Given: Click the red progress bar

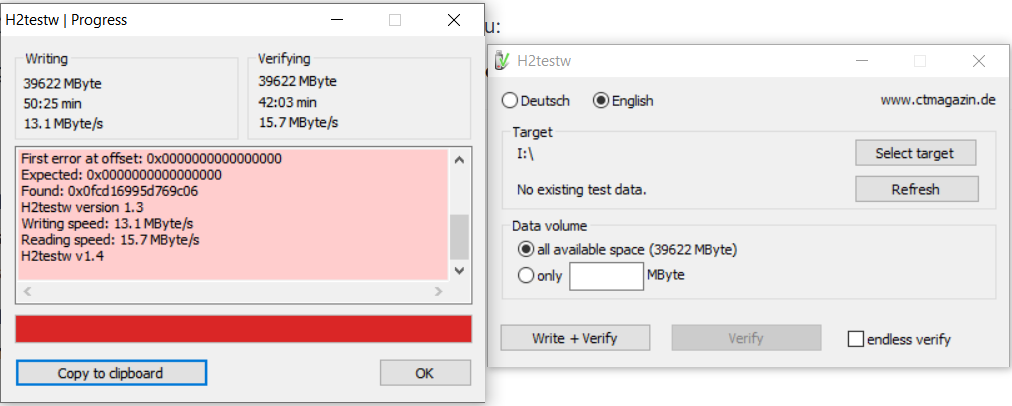Looking at the screenshot, I should click(243, 329).
